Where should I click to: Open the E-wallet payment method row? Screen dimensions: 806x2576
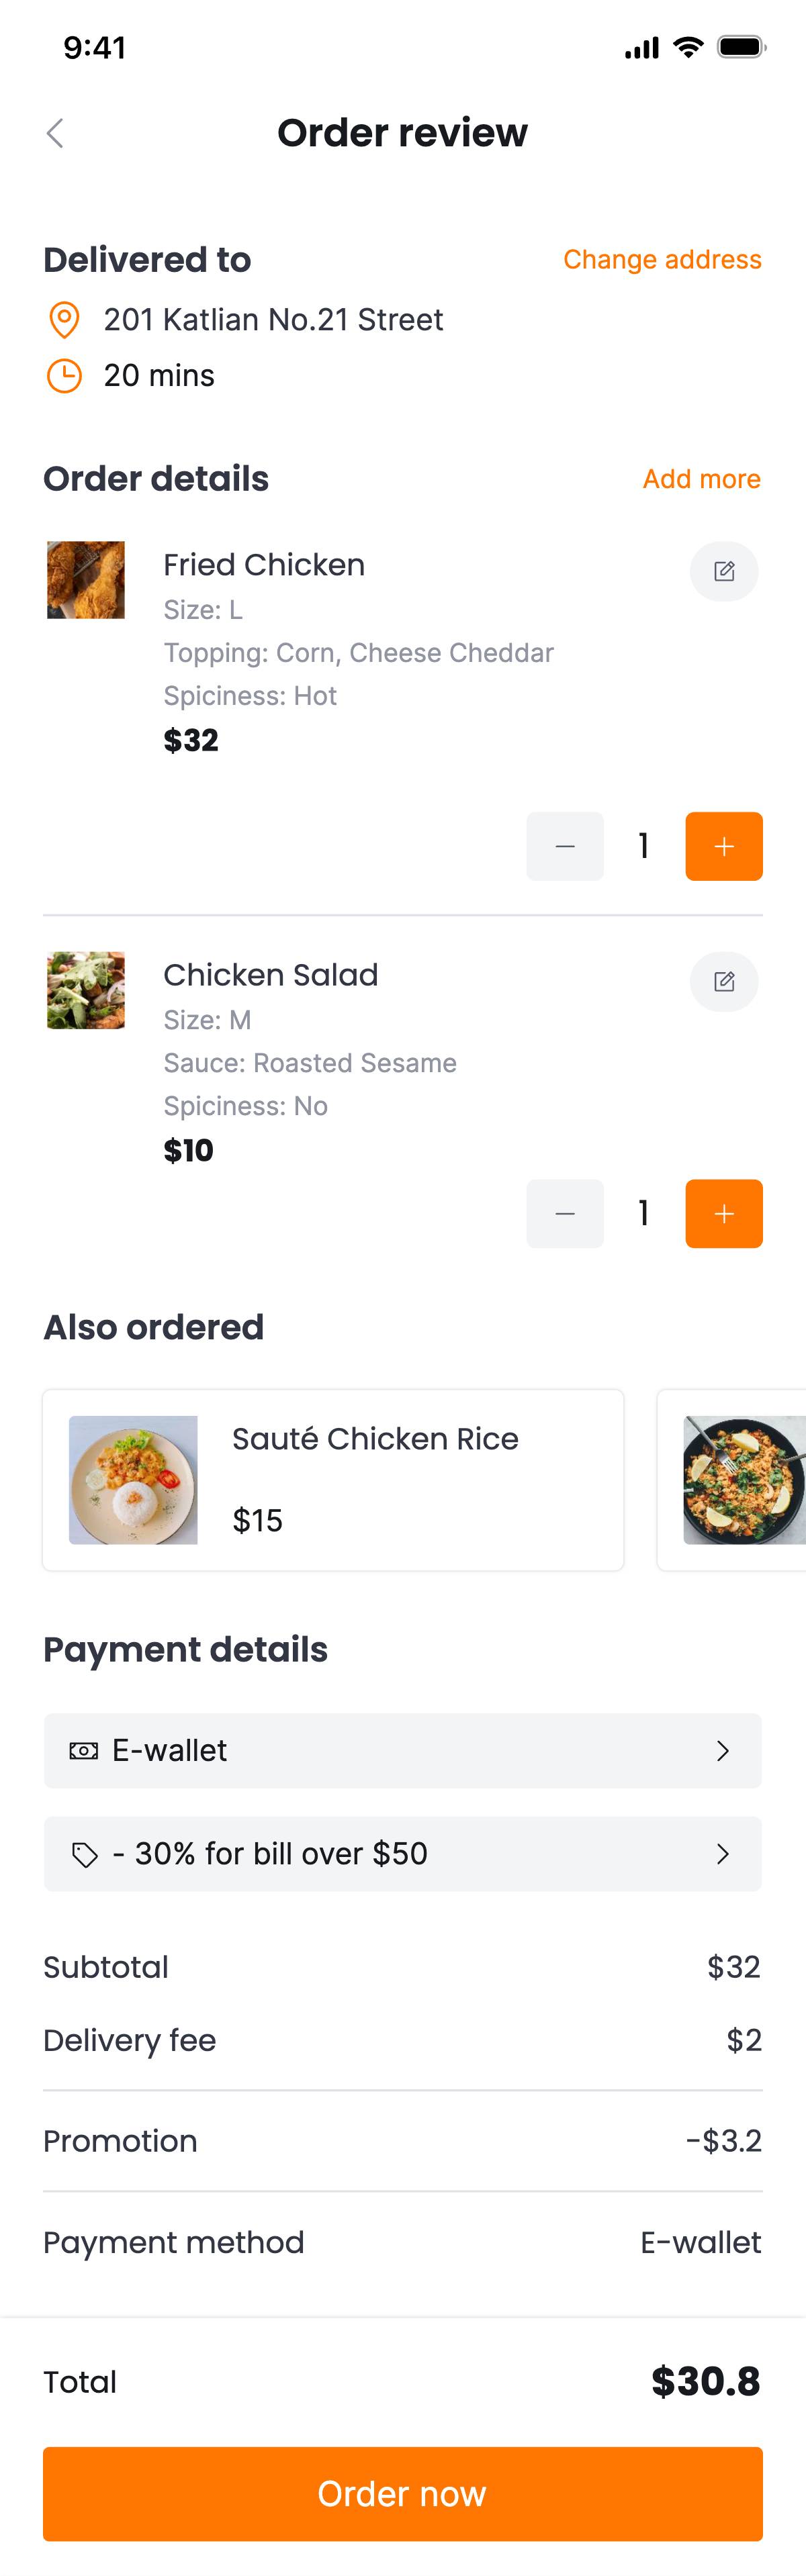pos(402,1750)
